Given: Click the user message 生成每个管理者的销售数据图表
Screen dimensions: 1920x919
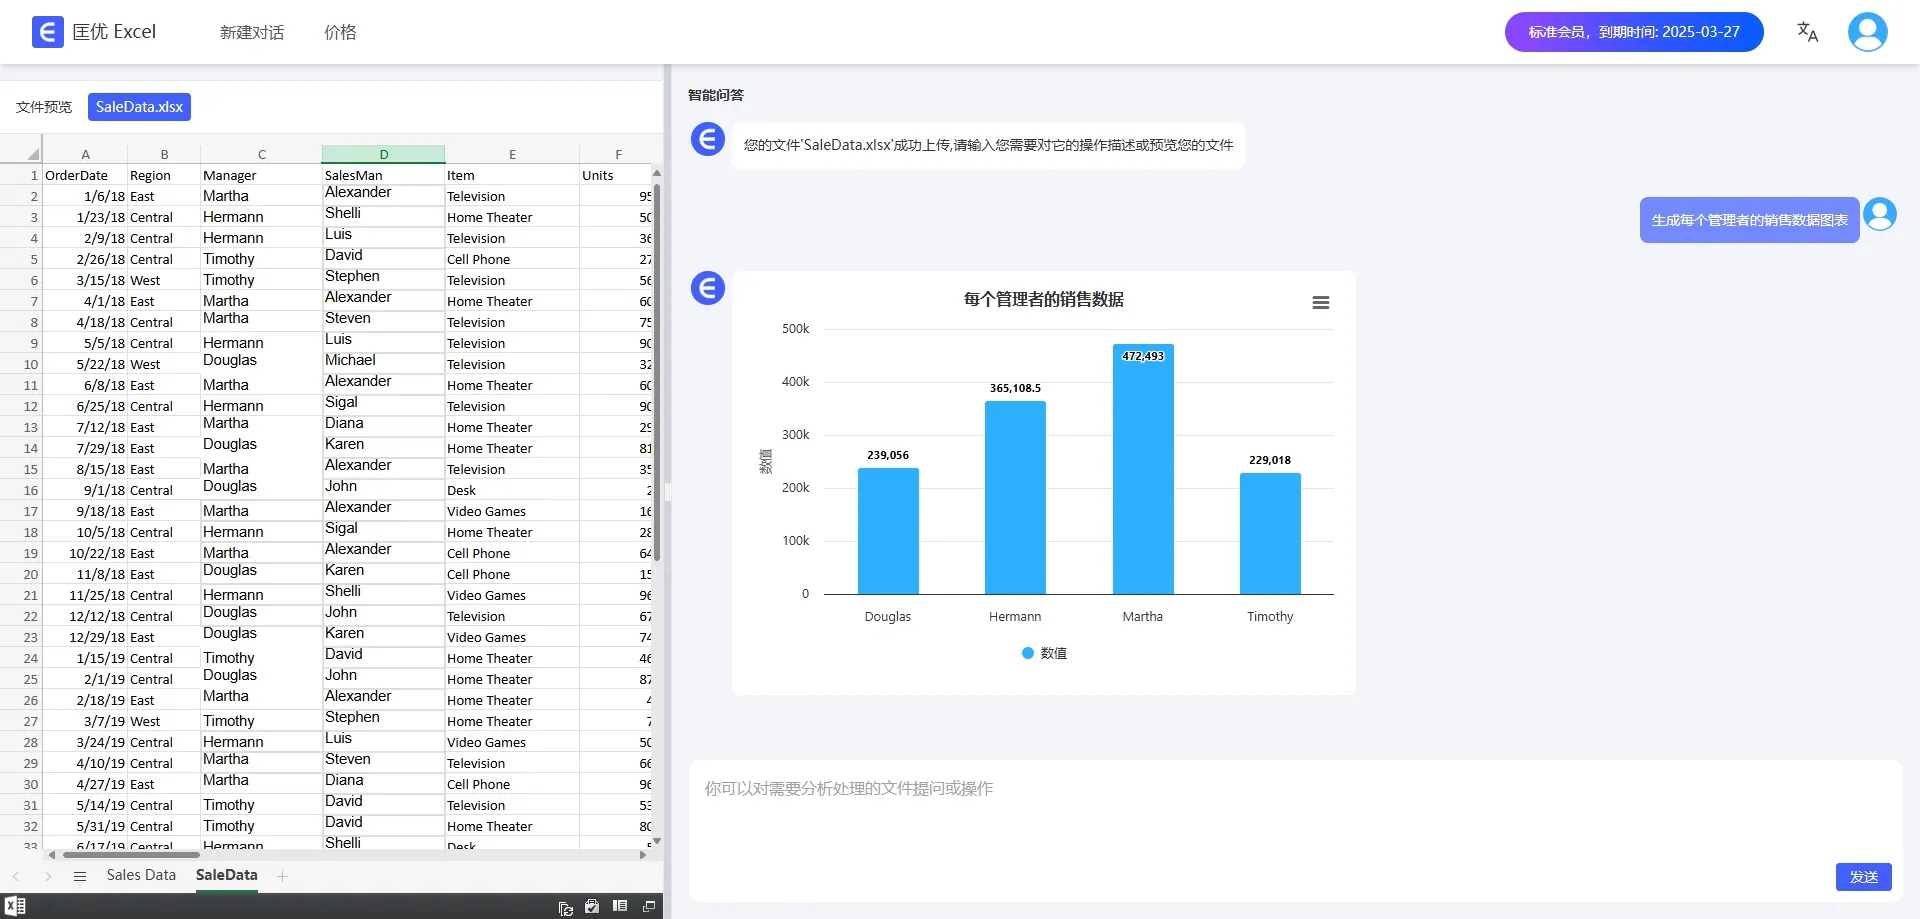Looking at the screenshot, I should (x=1749, y=220).
